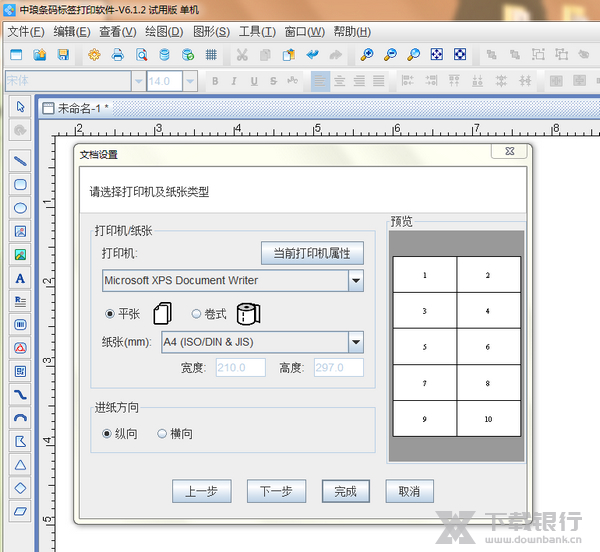The height and width of the screenshot is (552, 600).
Task: Save document with the floppy disk icon
Action: (63, 55)
